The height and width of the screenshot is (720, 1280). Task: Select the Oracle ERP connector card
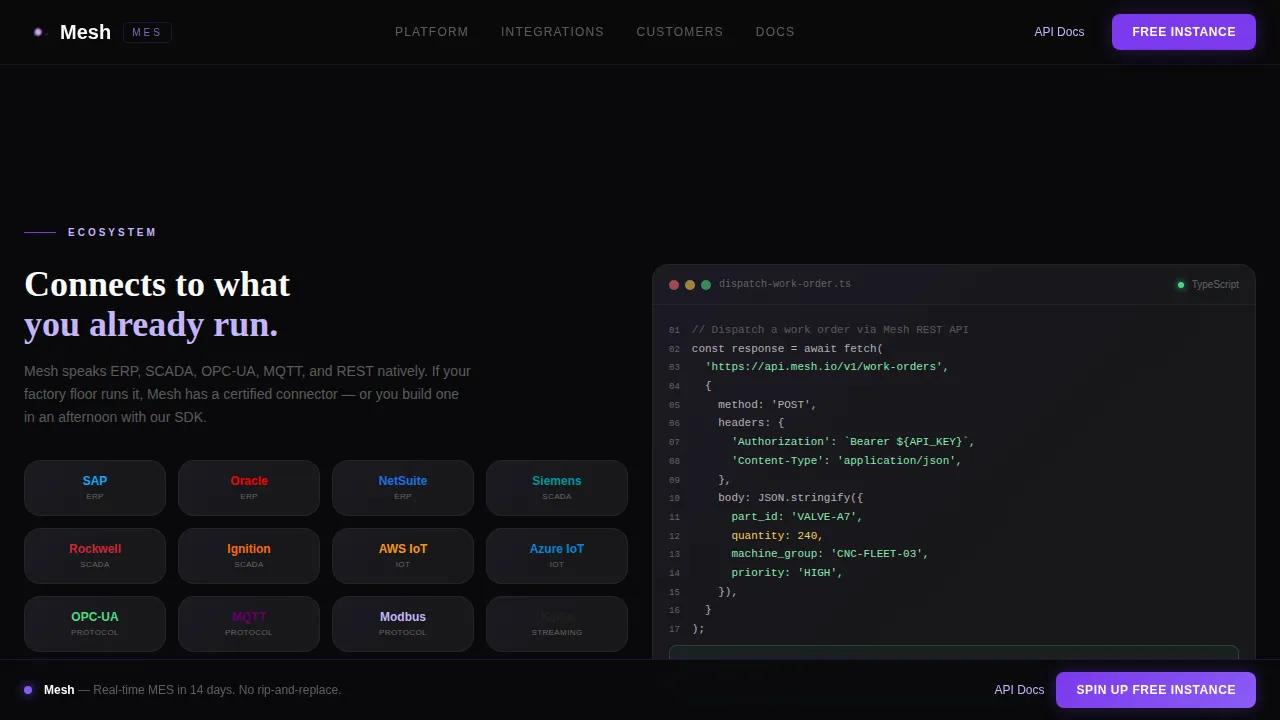(x=249, y=488)
